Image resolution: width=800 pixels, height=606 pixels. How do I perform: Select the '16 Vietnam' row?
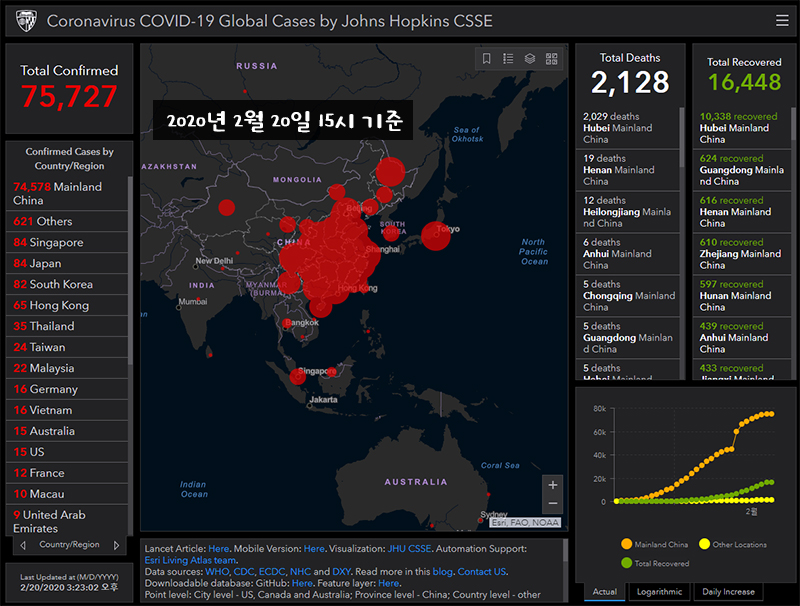point(67,410)
